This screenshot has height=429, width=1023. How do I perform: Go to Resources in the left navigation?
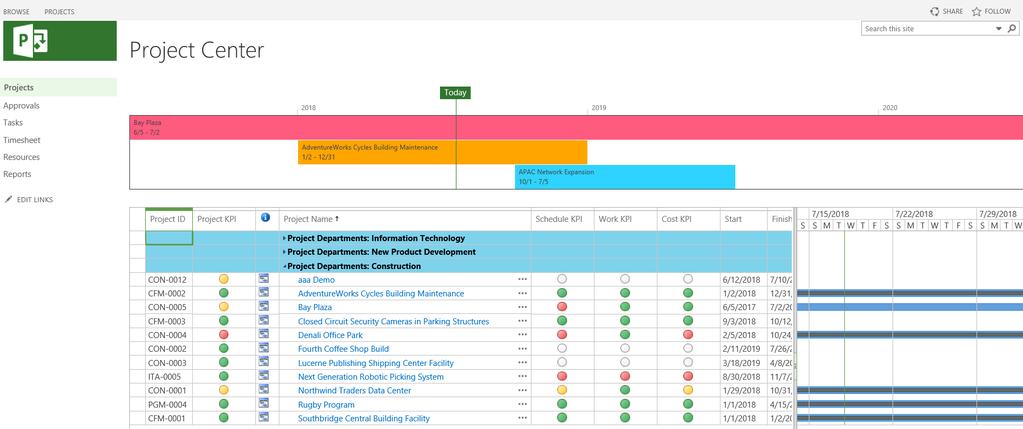coord(22,157)
